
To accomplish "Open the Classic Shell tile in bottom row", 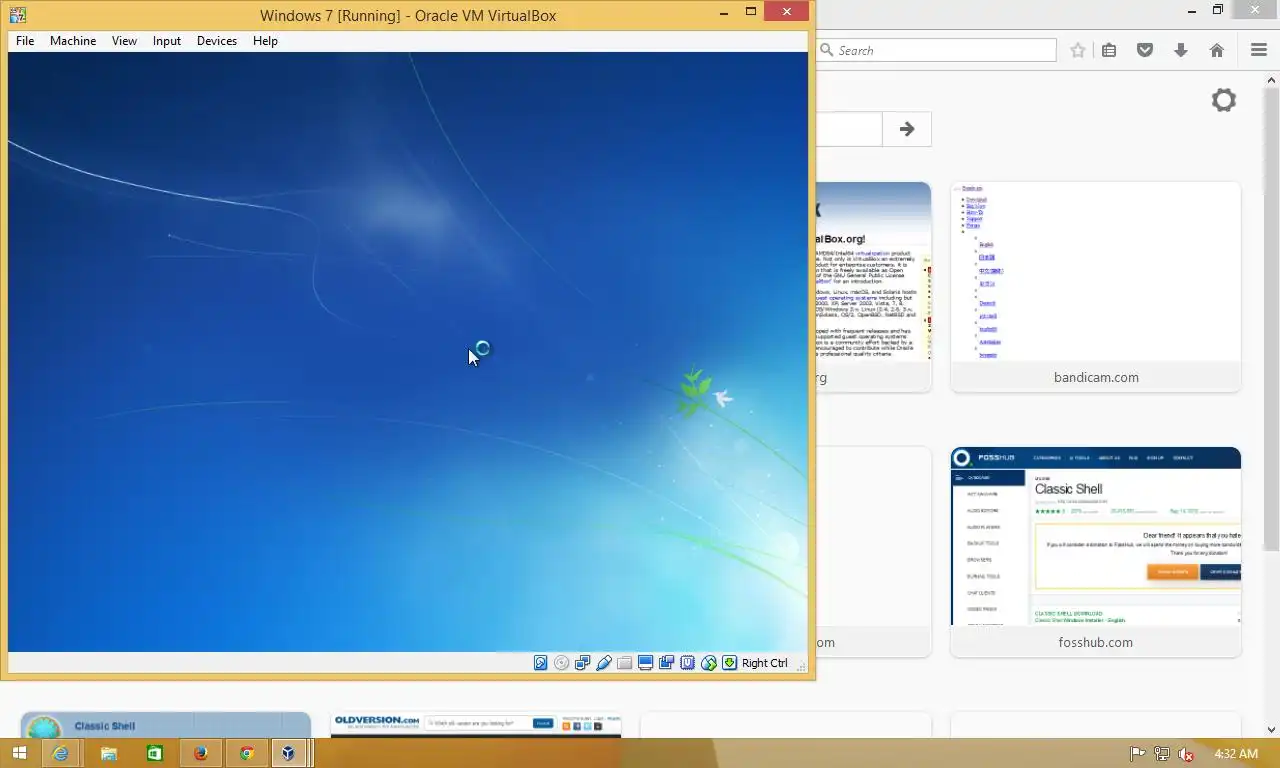I will coord(166,725).
